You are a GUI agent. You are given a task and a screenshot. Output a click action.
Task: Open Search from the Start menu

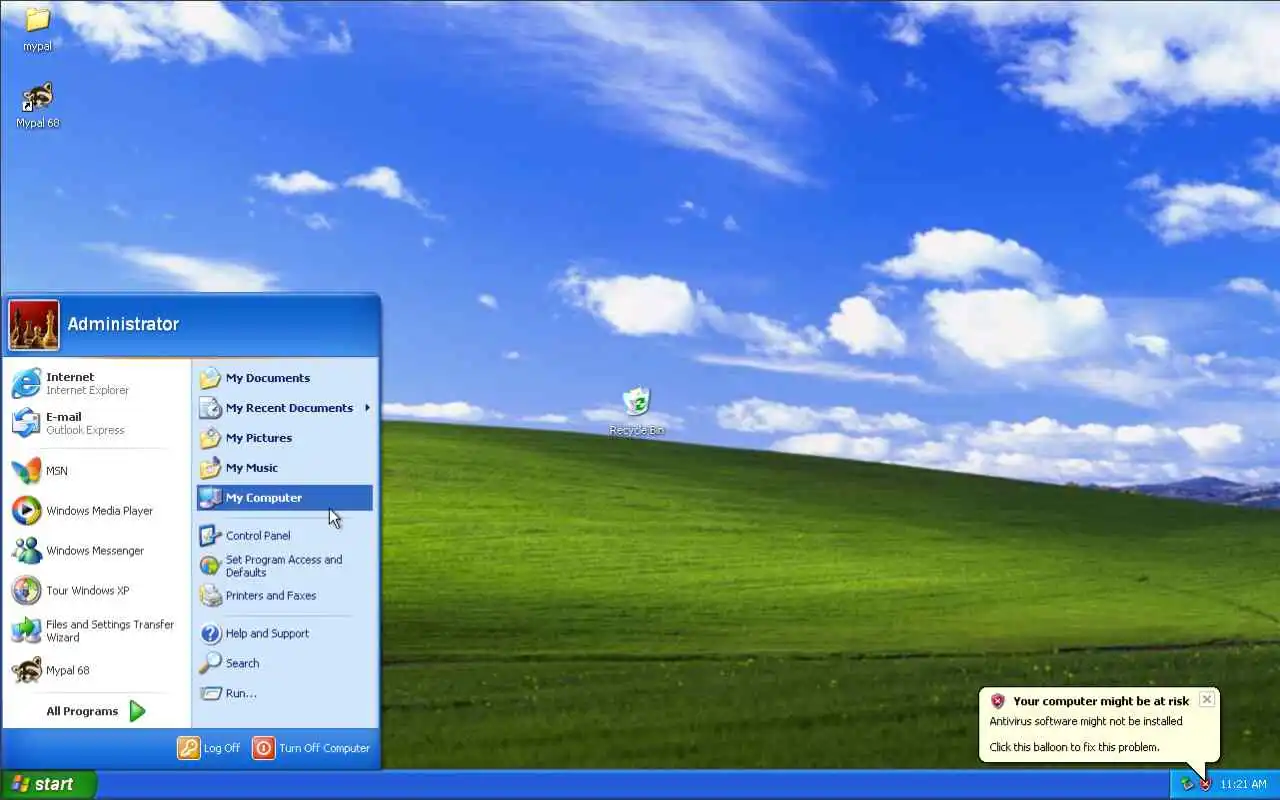coord(285,663)
